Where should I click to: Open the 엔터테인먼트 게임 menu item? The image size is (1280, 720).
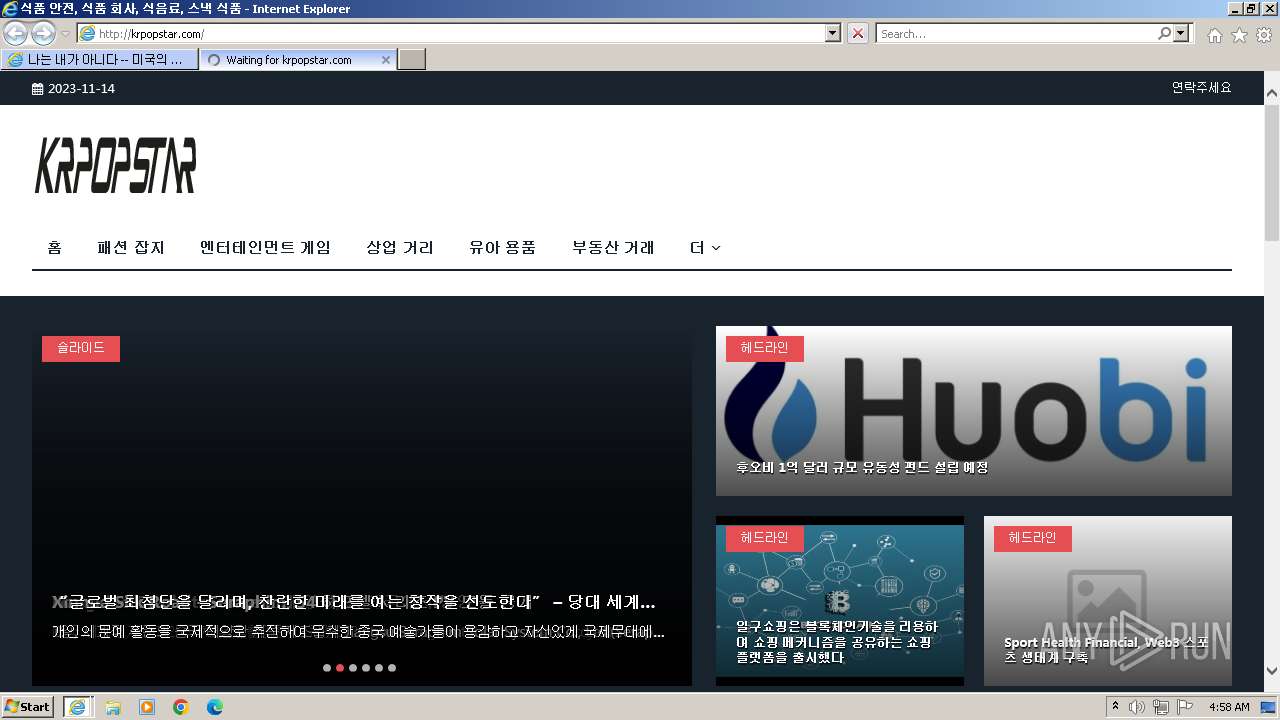(265, 247)
